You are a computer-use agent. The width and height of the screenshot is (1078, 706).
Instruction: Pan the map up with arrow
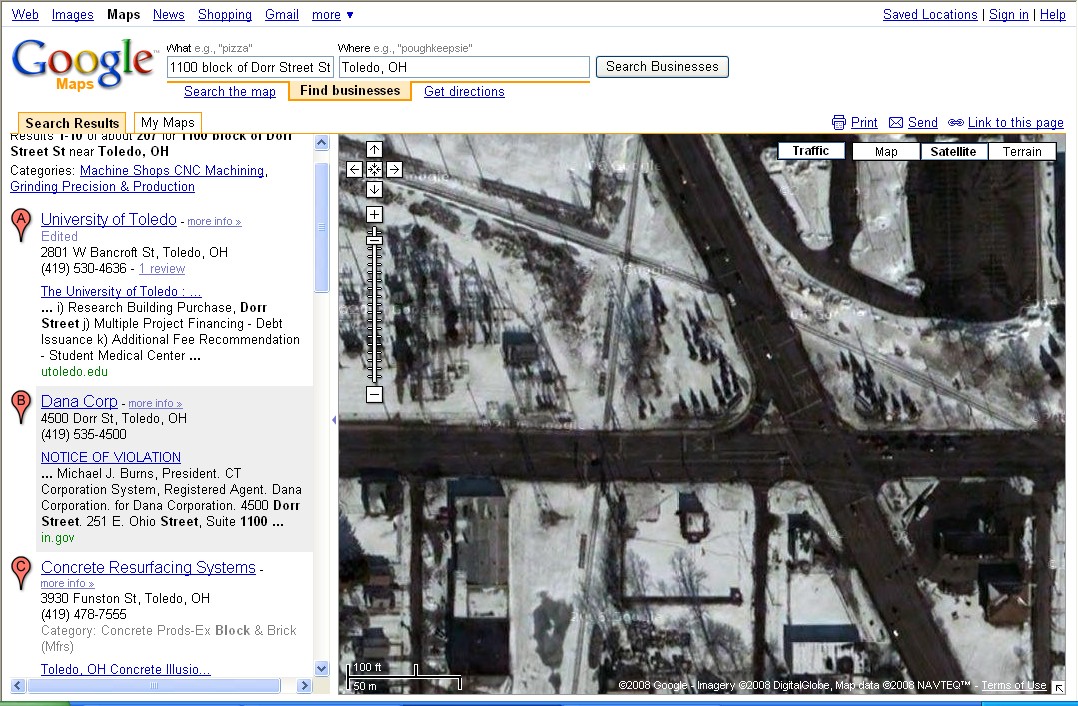click(x=374, y=150)
